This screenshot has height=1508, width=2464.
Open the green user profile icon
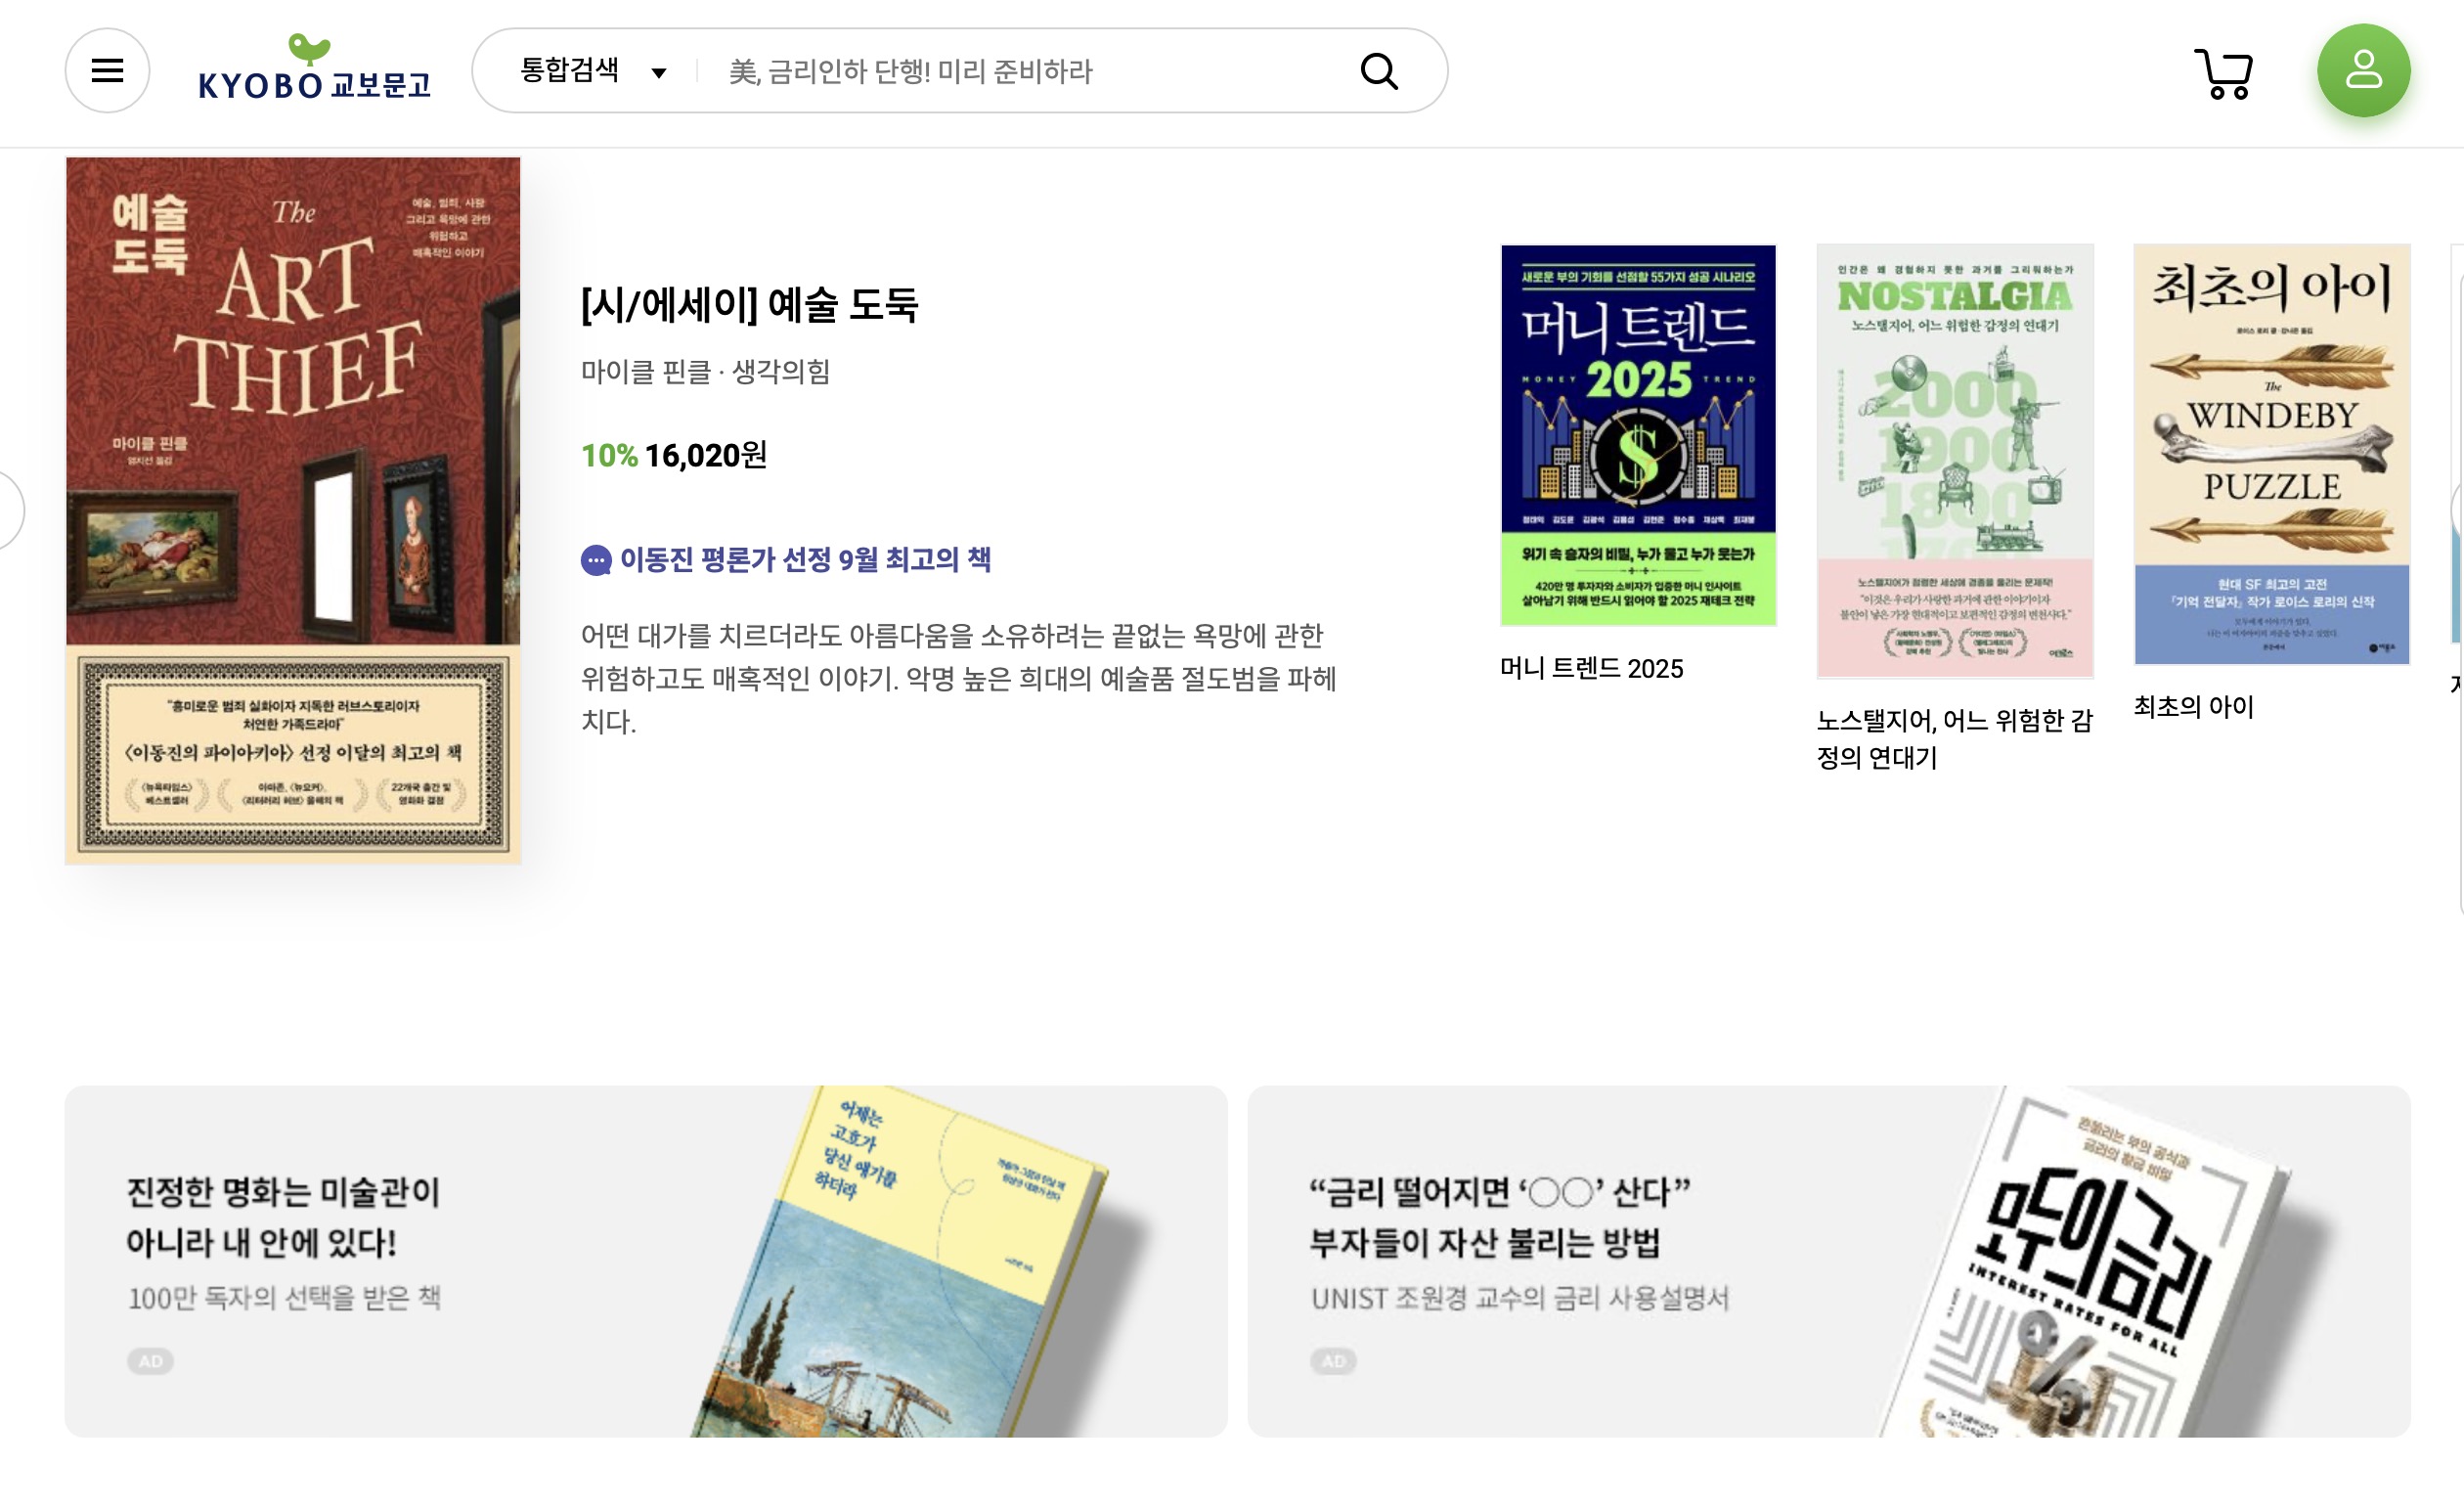pos(2364,71)
